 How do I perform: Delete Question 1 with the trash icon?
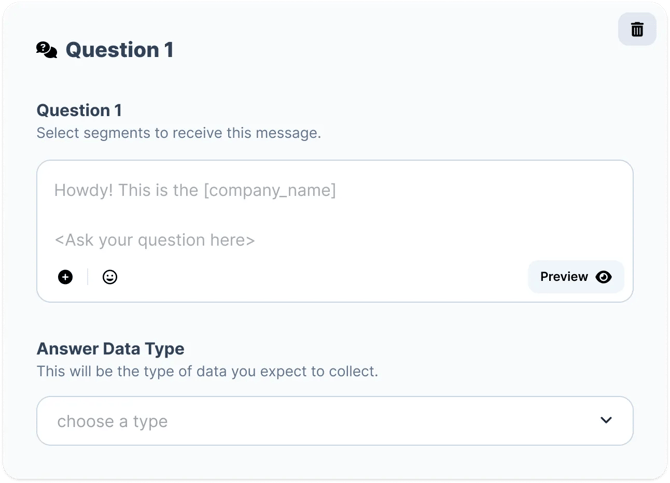(637, 29)
